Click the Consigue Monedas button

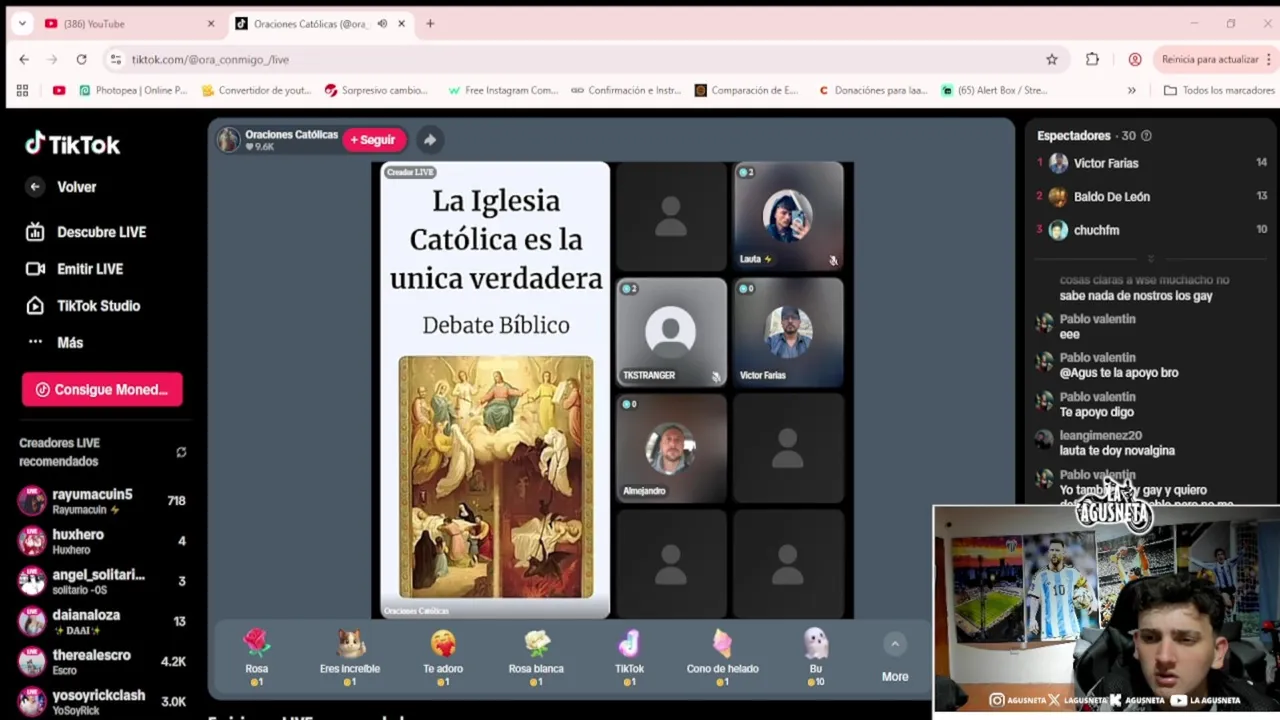[x=102, y=390]
